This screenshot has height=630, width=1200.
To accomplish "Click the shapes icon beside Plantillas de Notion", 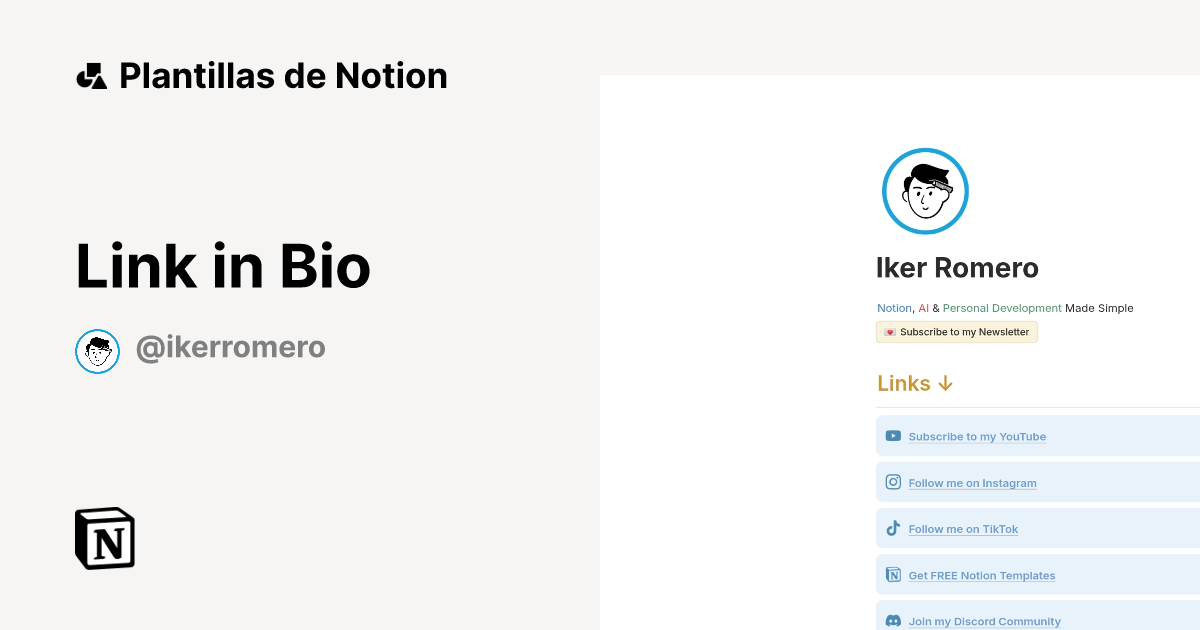I will [x=92, y=76].
